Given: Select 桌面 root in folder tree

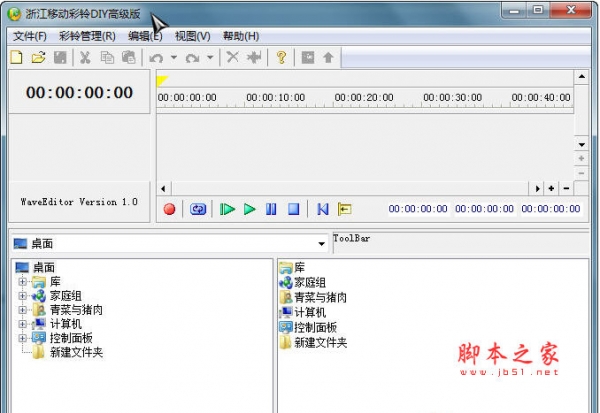Looking at the screenshot, I should point(44,267).
